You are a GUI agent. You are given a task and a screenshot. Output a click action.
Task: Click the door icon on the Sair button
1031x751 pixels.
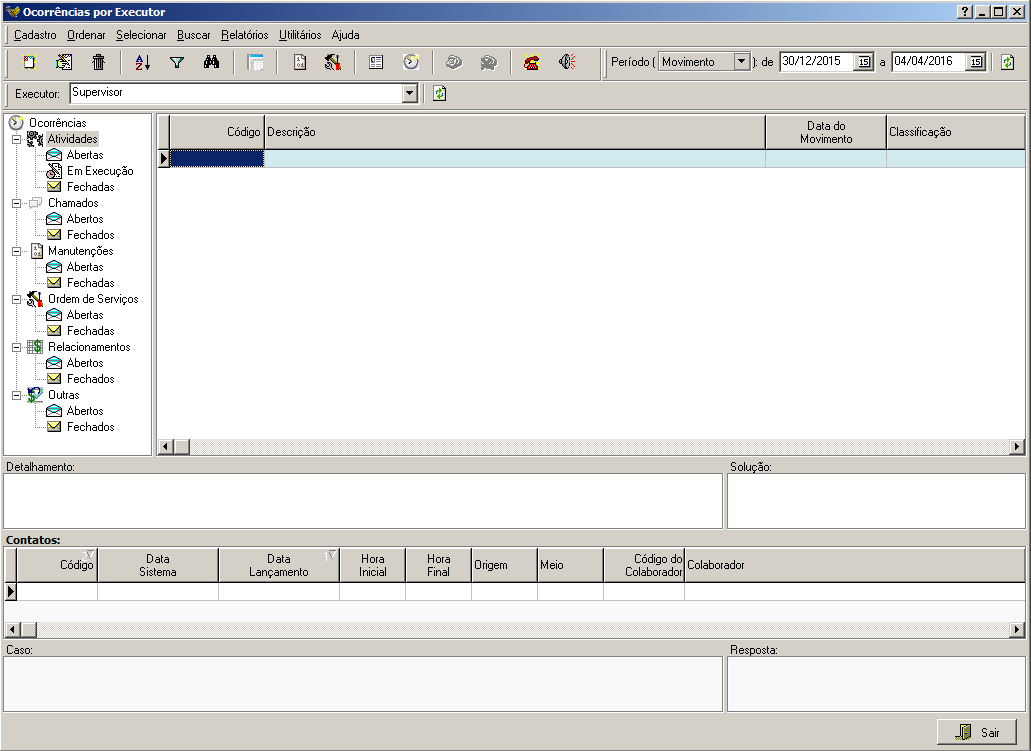pos(964,732)
